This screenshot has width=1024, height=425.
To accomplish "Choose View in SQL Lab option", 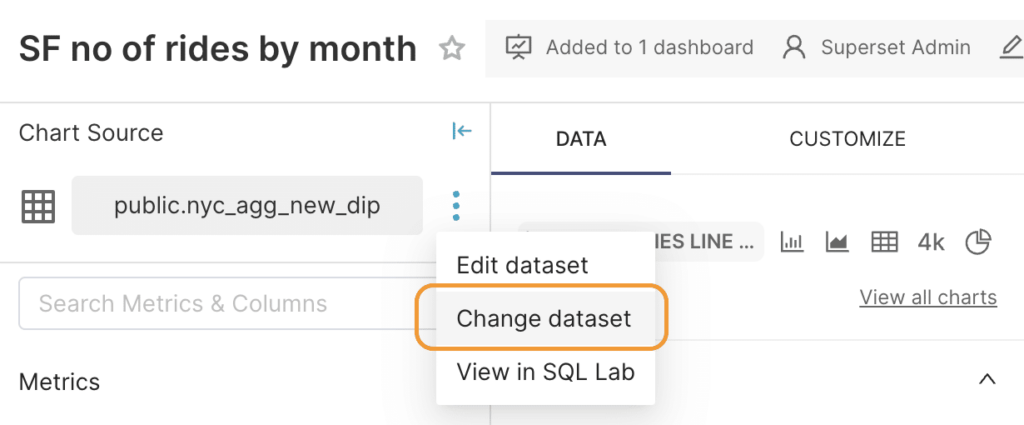I will point(545,371).
